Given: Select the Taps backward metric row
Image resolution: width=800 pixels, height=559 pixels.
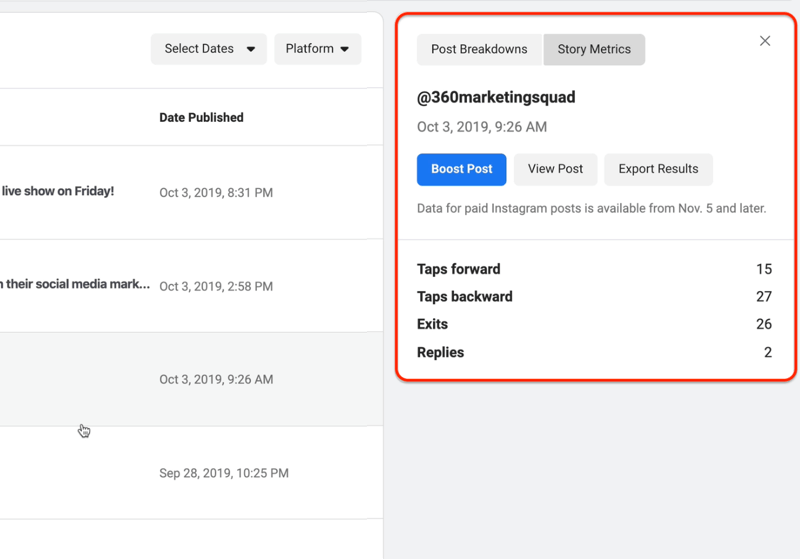Looking at the screenshot, I should point(594,297).
